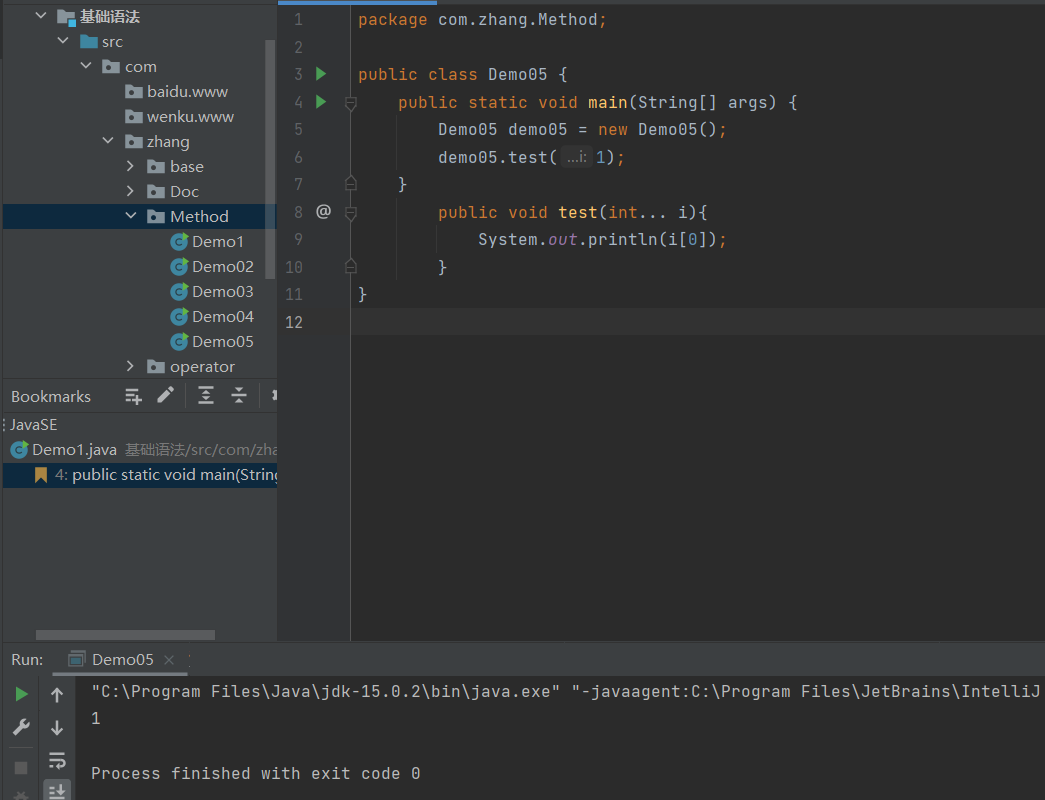The width and height of the screenshot is (1045, 800).
Task: Click the Stop process square icon
Action: pyautogui.click(x=21, y=768)
